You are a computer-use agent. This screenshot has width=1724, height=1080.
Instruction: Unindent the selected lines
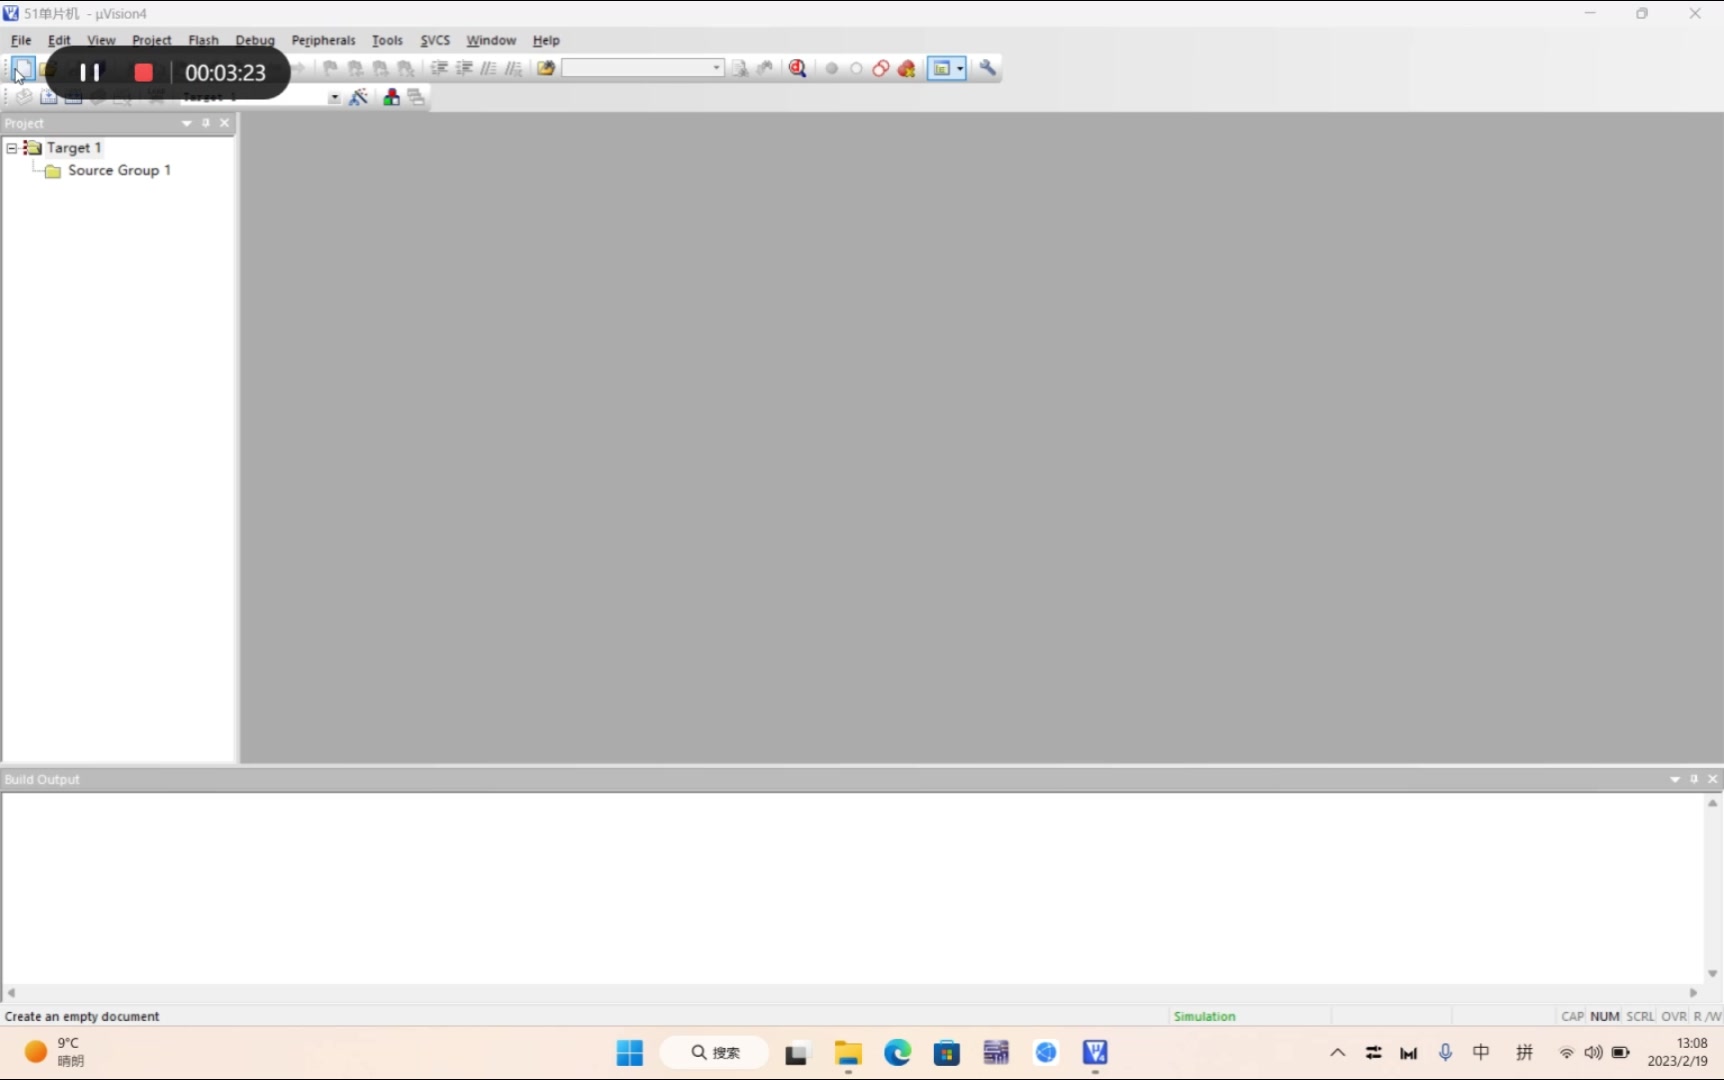[464, 68]
